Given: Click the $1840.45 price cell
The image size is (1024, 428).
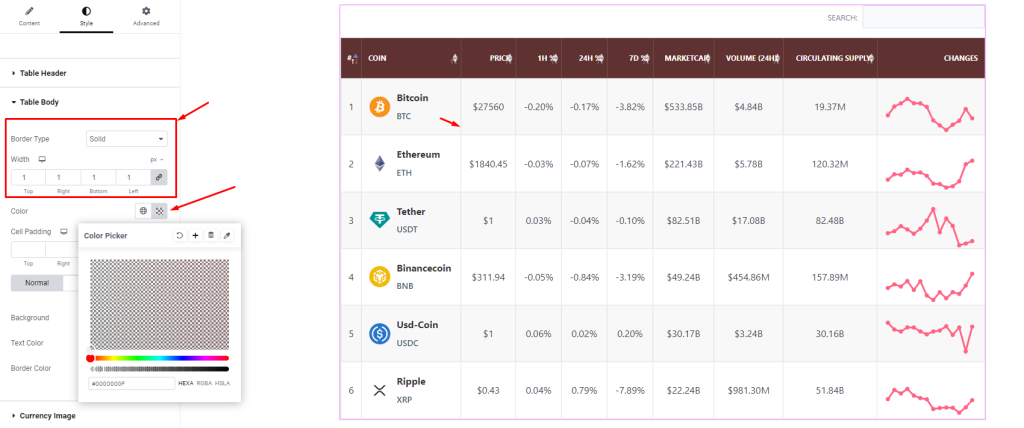Looking at the screenshot, I should [488, 163].
